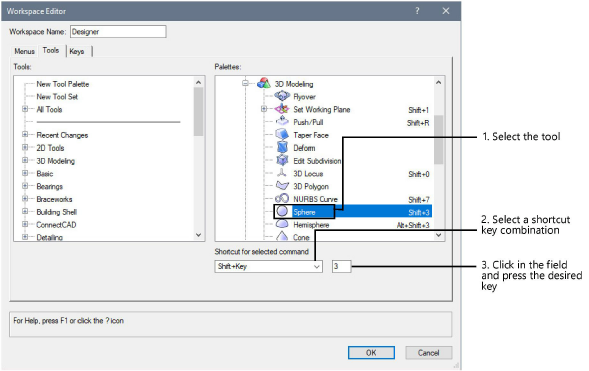Select New Tool Palette item
The height and width of the screenshot is (371, 589).
coord(63,84)
